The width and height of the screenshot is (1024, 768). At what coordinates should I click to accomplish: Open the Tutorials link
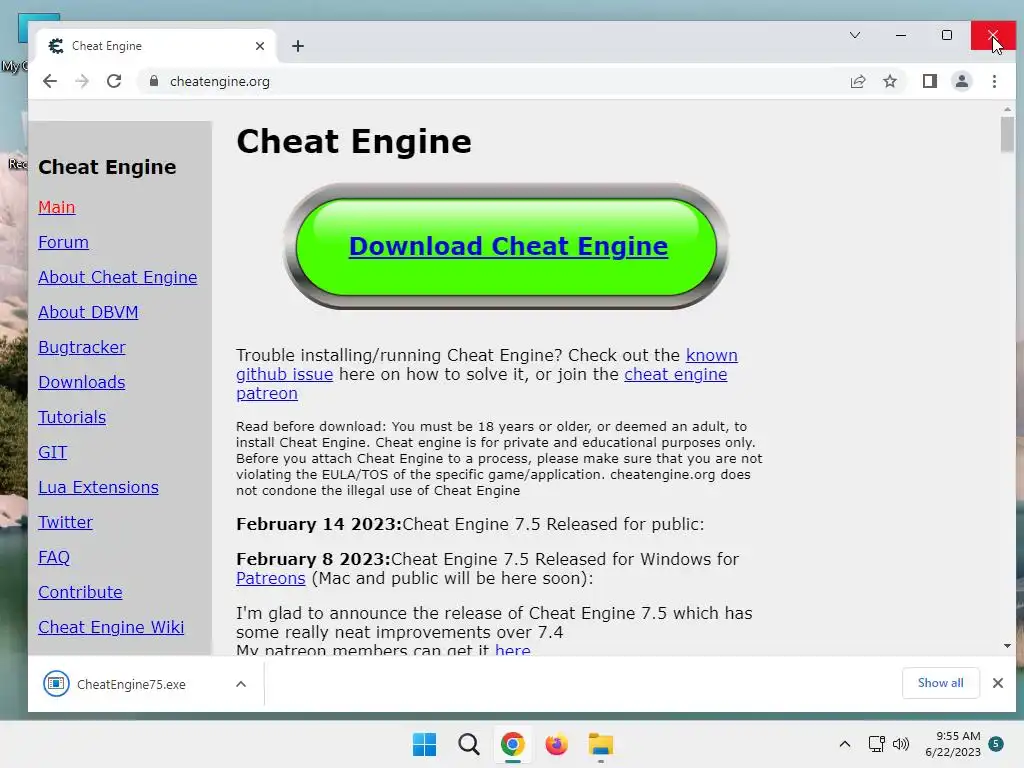tap(72, 417)
